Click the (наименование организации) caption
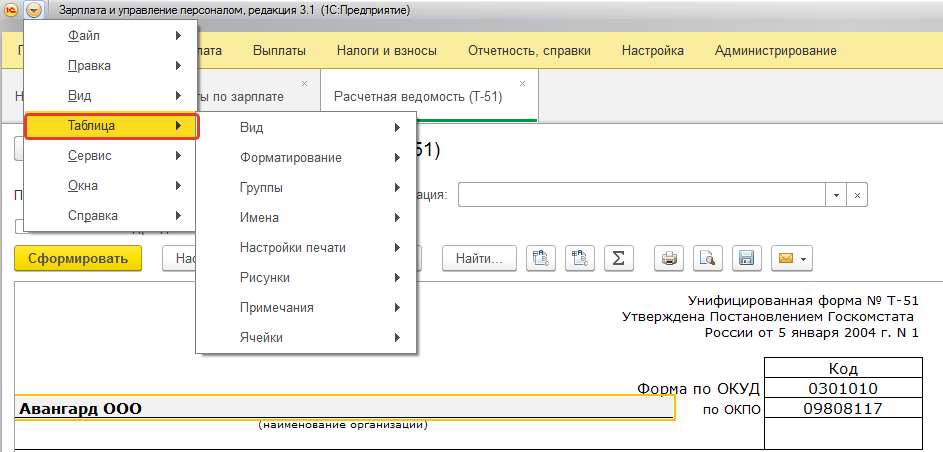The image size is (943, 452). (343, 426)
